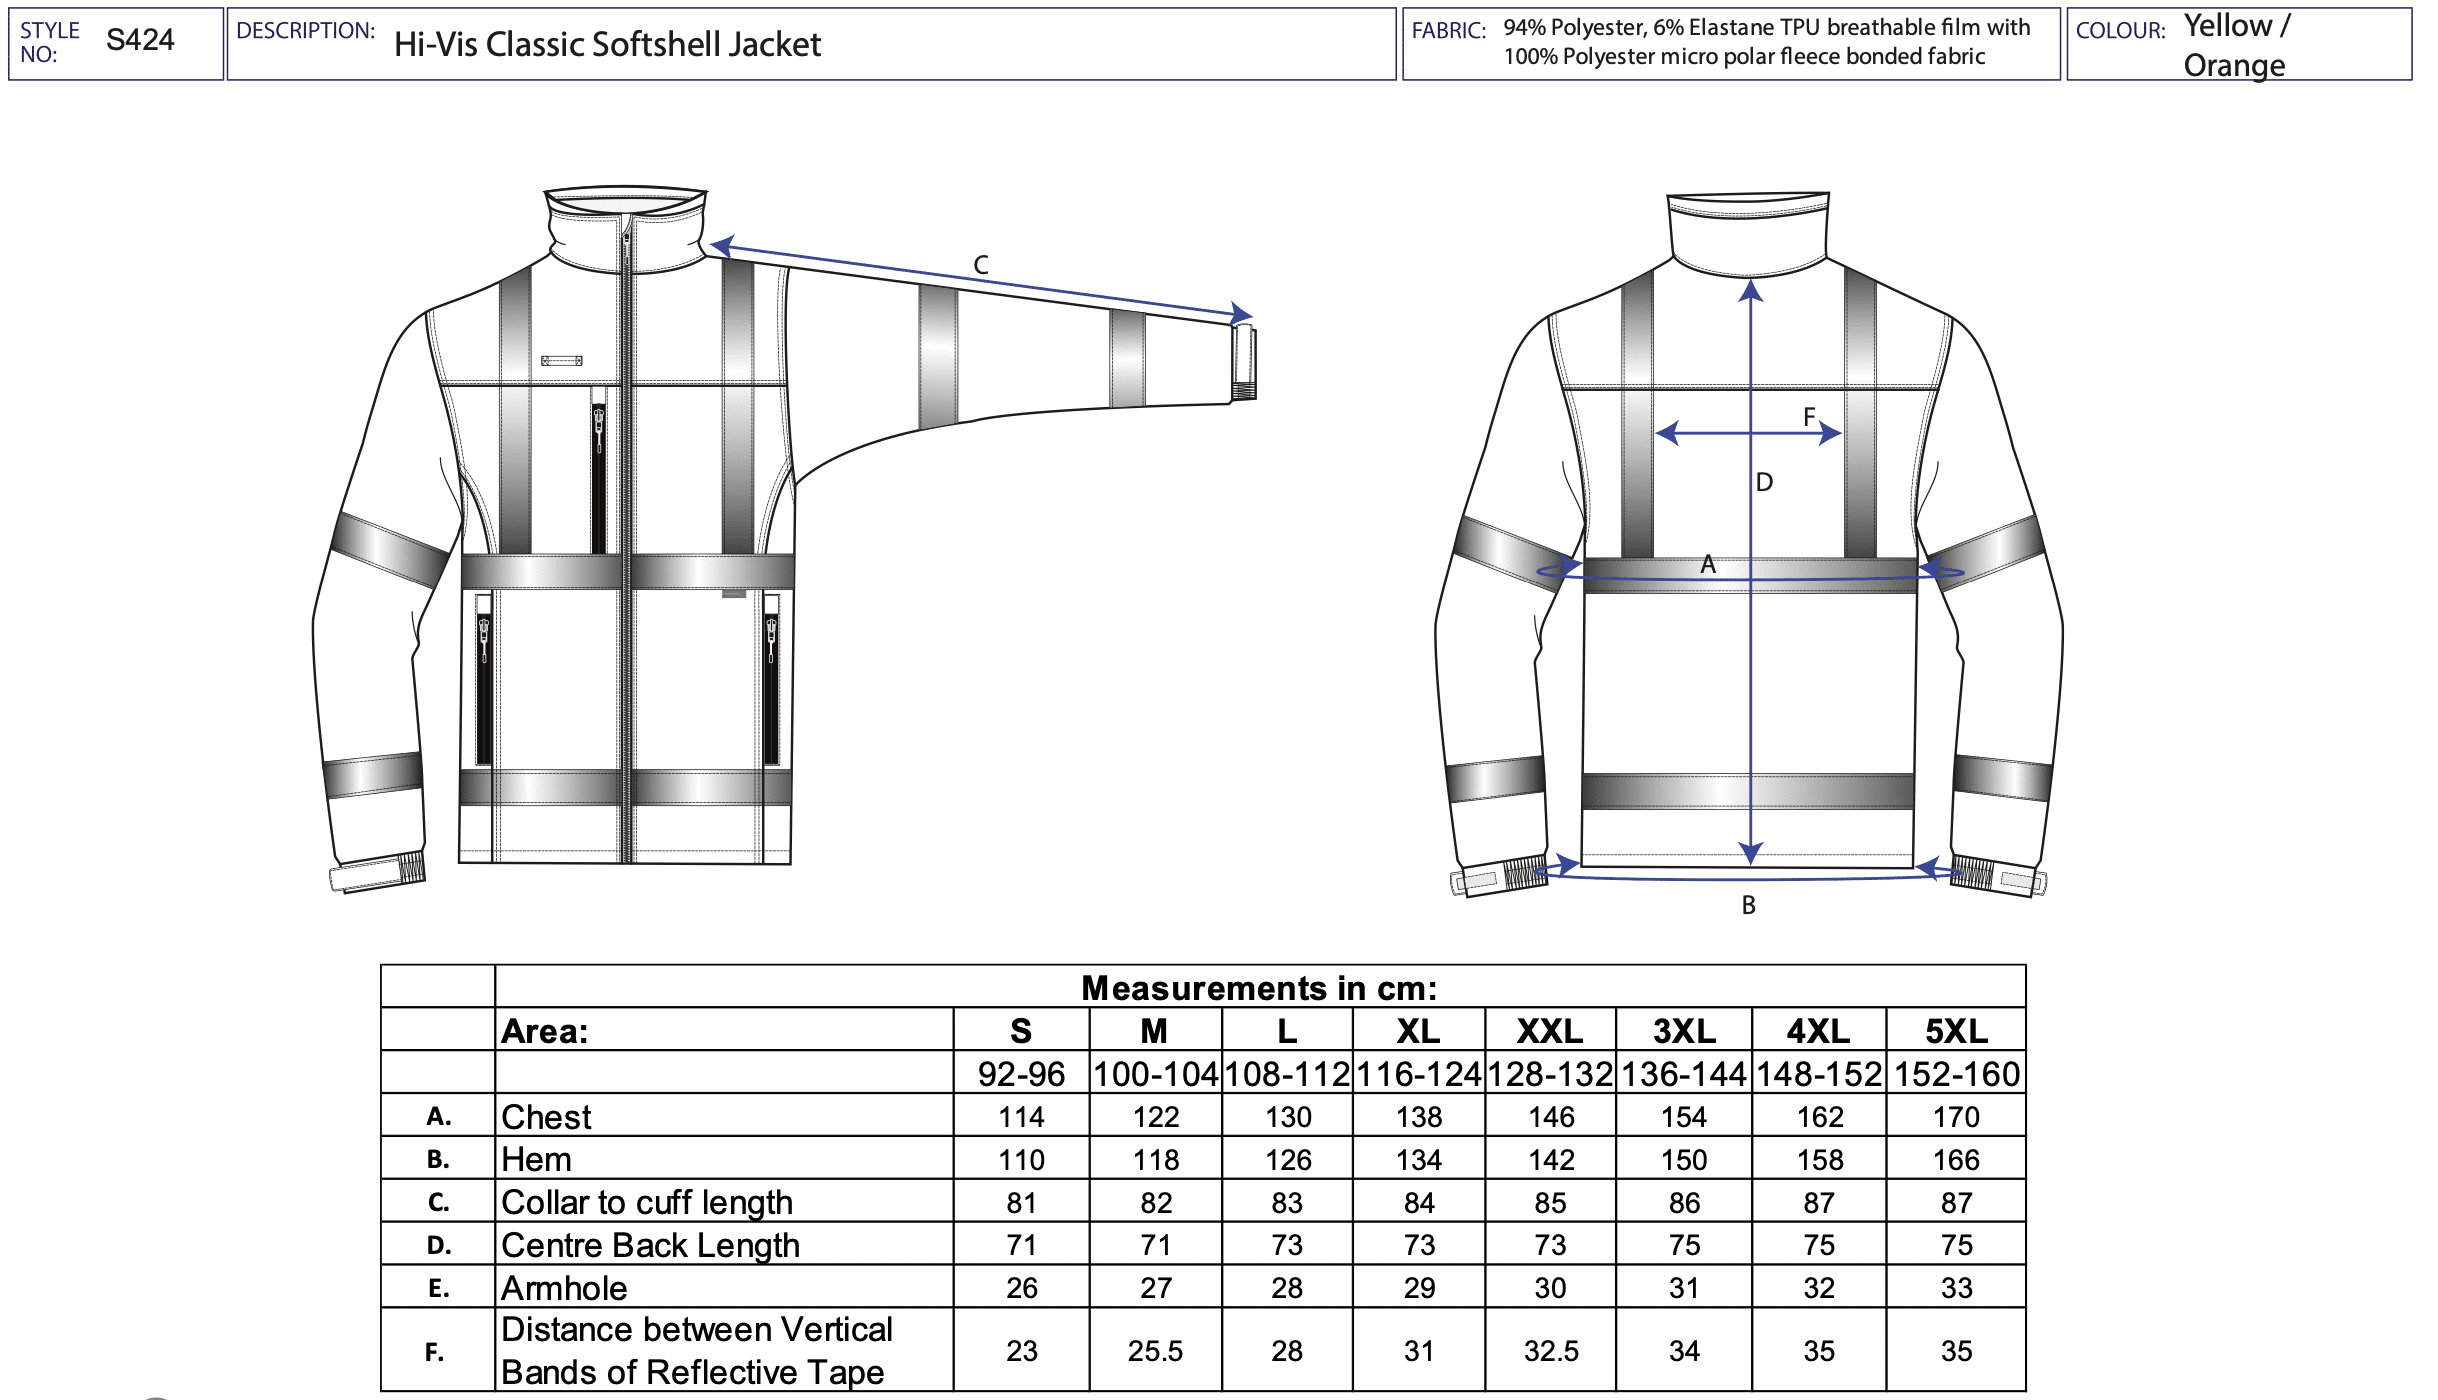Click the 116-124 size range cell

click(x=1418, y=1074)
